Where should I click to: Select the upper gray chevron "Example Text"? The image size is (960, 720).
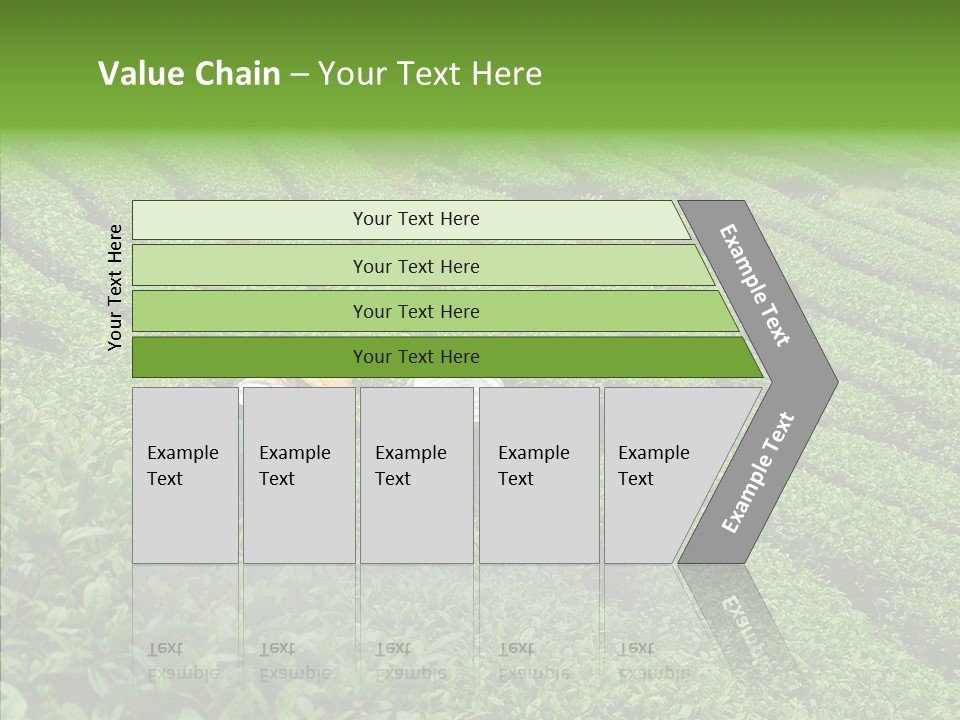757,286
